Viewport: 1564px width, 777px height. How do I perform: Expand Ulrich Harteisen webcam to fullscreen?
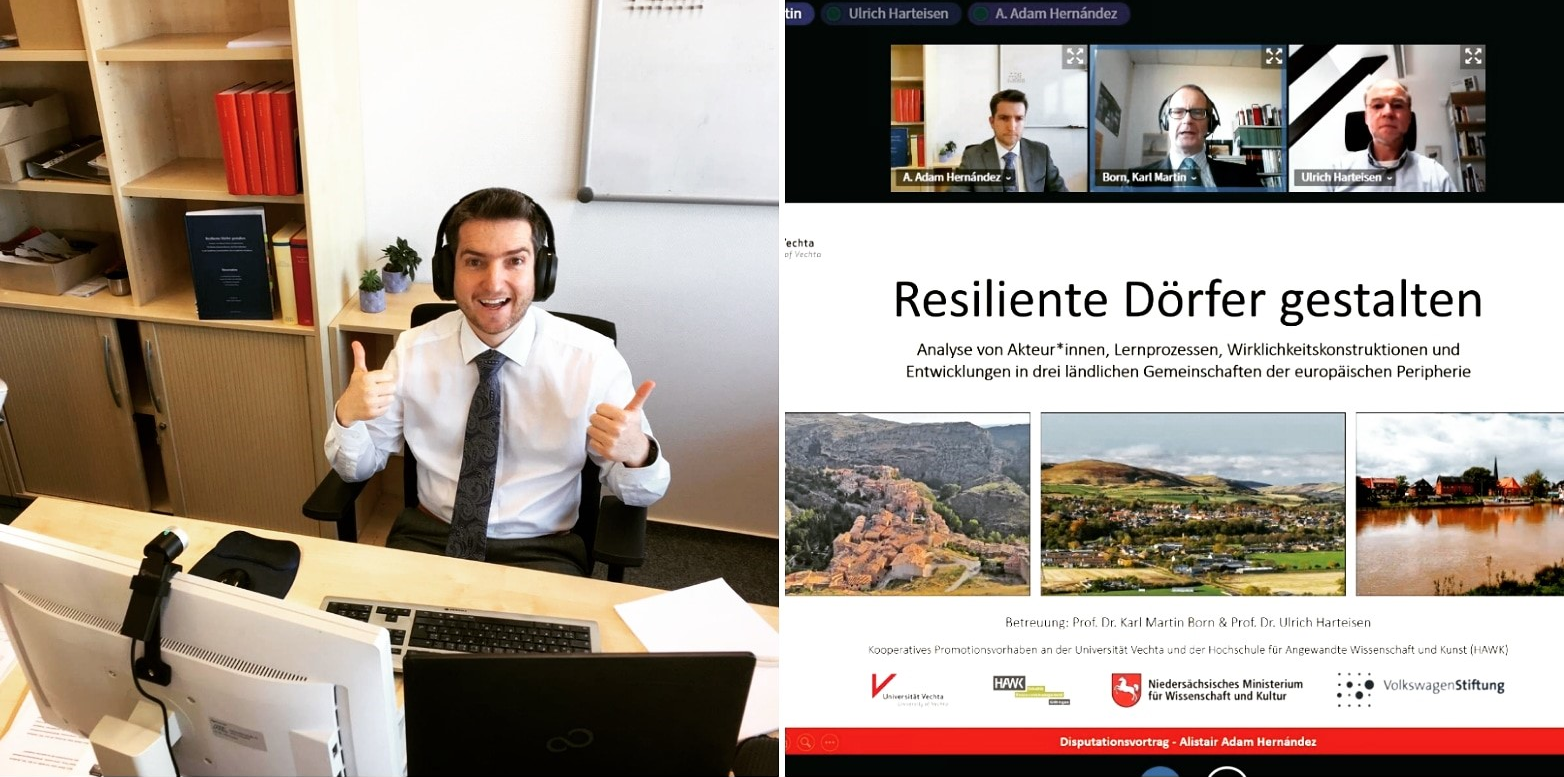(x=1472, y=57)
